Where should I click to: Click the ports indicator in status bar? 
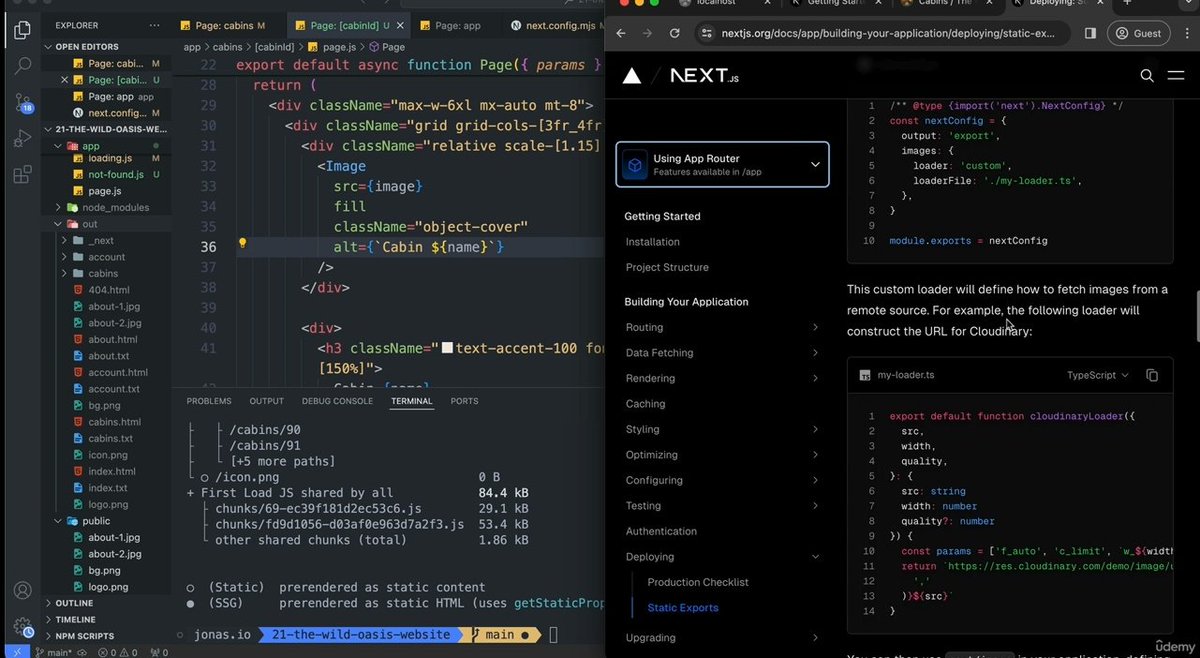[157, 652]
